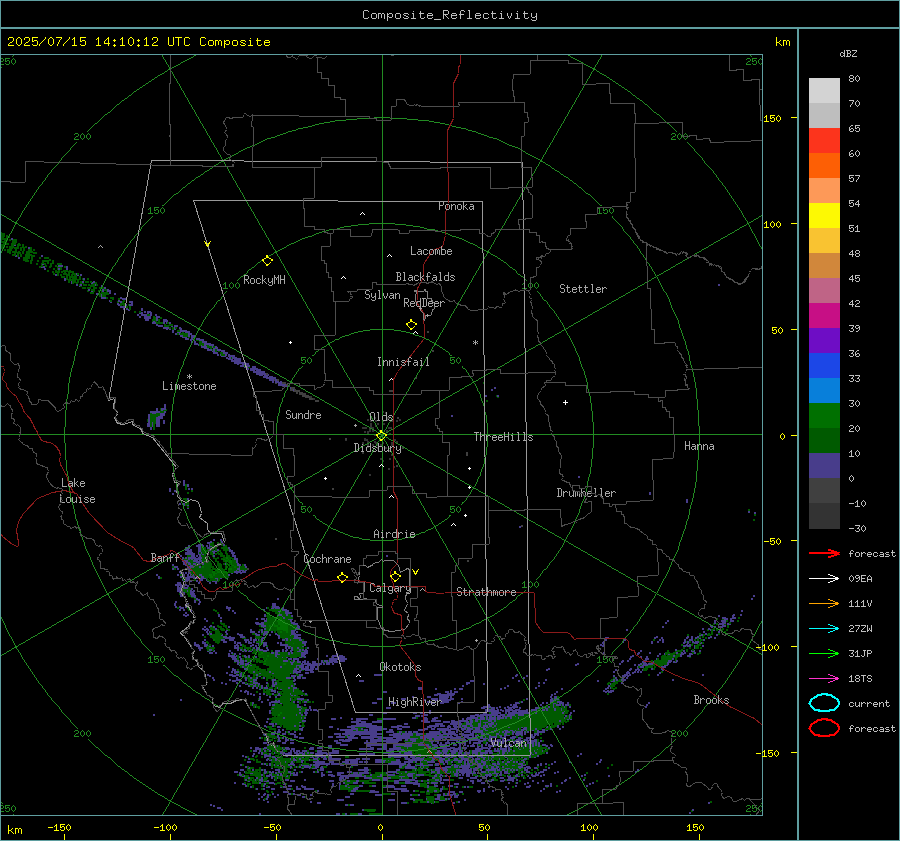
Task: Click the -150 label on bottom axis
Action: [59, 827]
